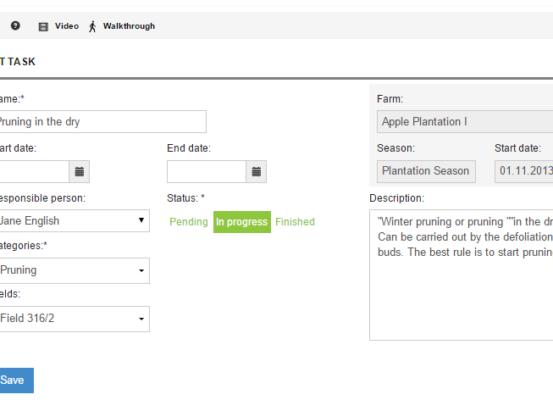Click the End date text field
The width and height of the screenshot is (553, 400).
(207, 172)
